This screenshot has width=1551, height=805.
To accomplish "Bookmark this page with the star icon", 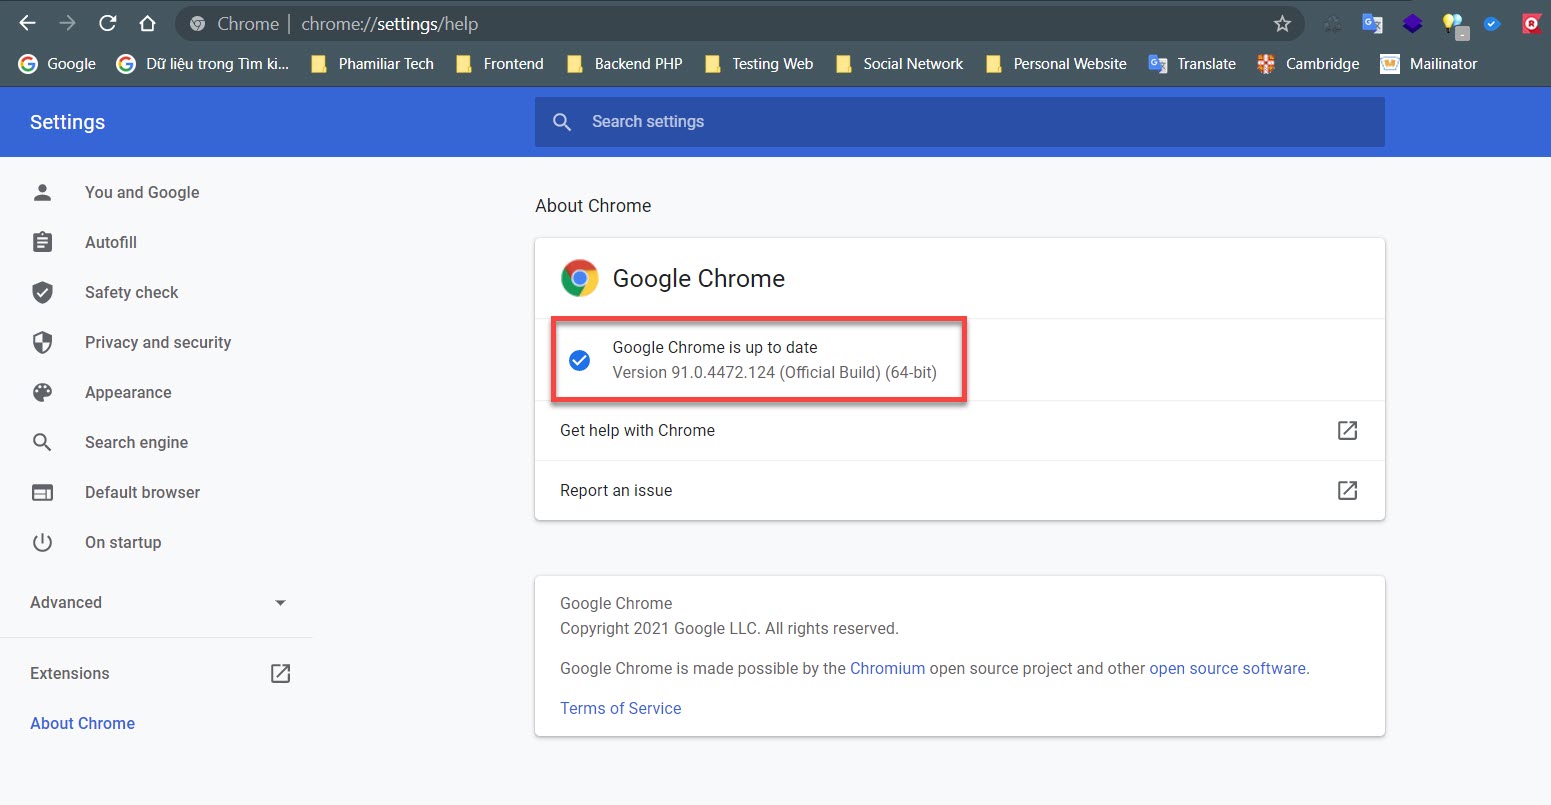I will point(1282,24).
